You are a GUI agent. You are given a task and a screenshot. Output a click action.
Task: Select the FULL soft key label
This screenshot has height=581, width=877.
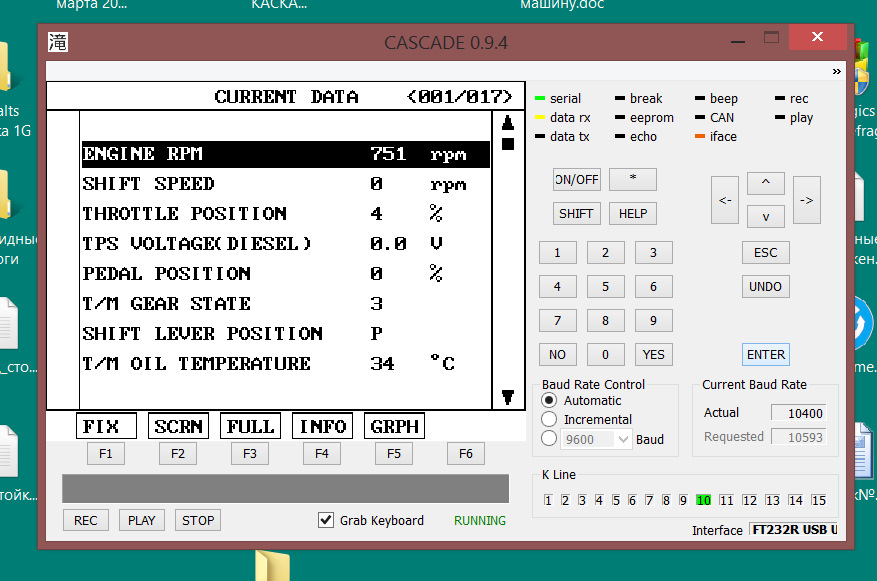pyautogui.click(x=251, y=426)
